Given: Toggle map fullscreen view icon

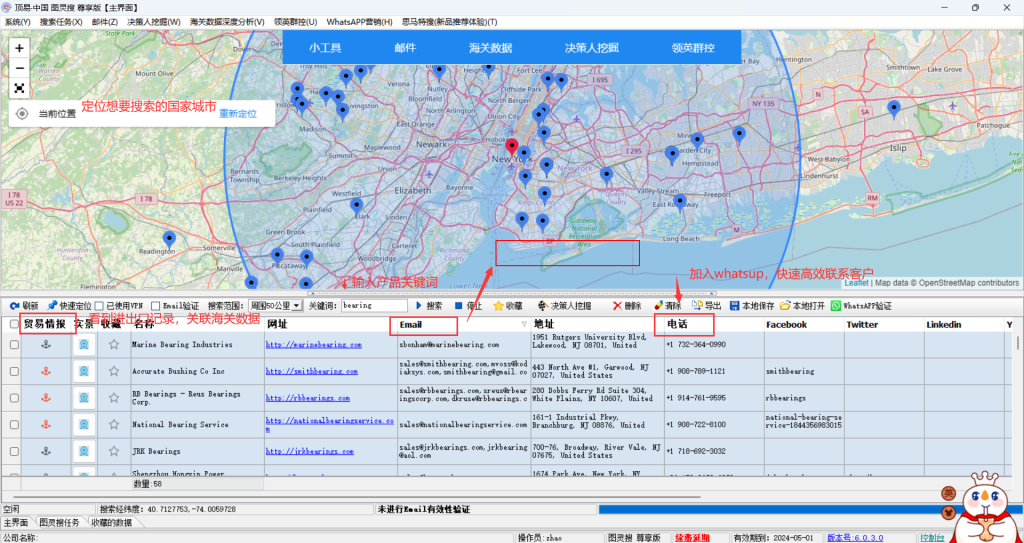Looking at the screenshot, I should pos(20,88).
